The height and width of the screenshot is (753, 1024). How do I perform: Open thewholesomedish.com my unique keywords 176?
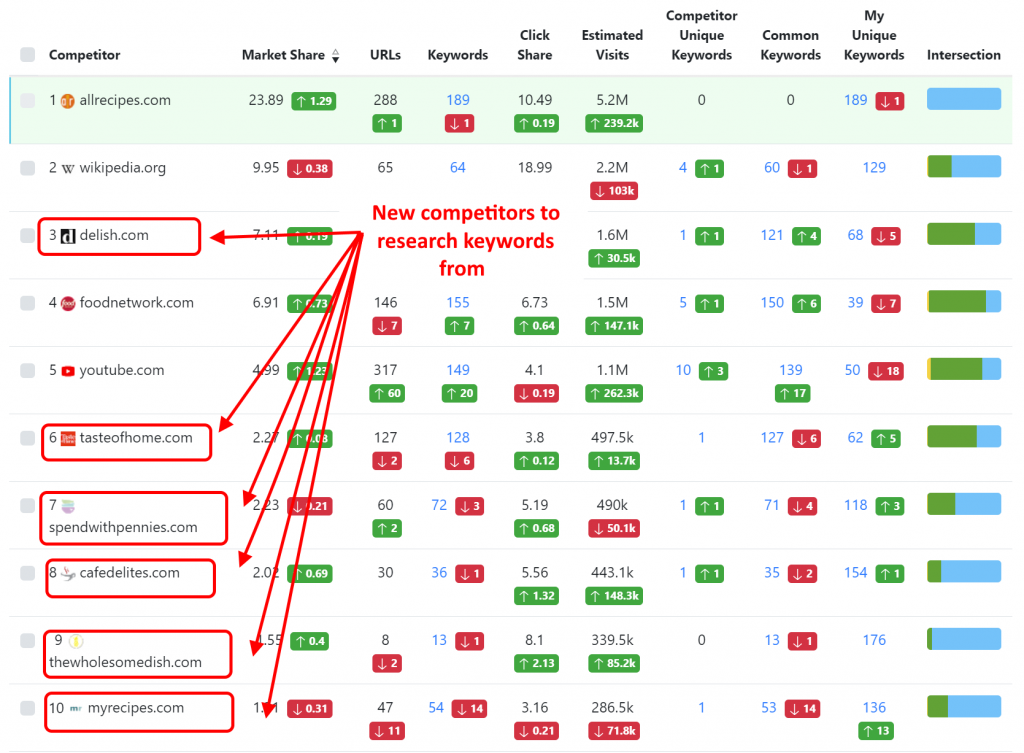pyautogui.click(x=874, y=640)
